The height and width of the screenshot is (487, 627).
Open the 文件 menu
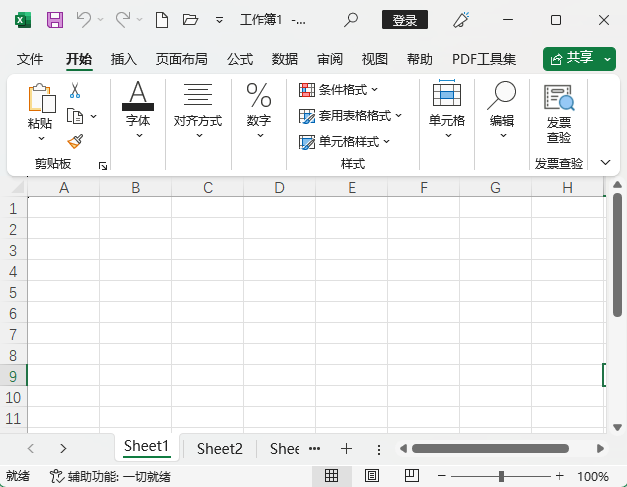coord(30,59)
